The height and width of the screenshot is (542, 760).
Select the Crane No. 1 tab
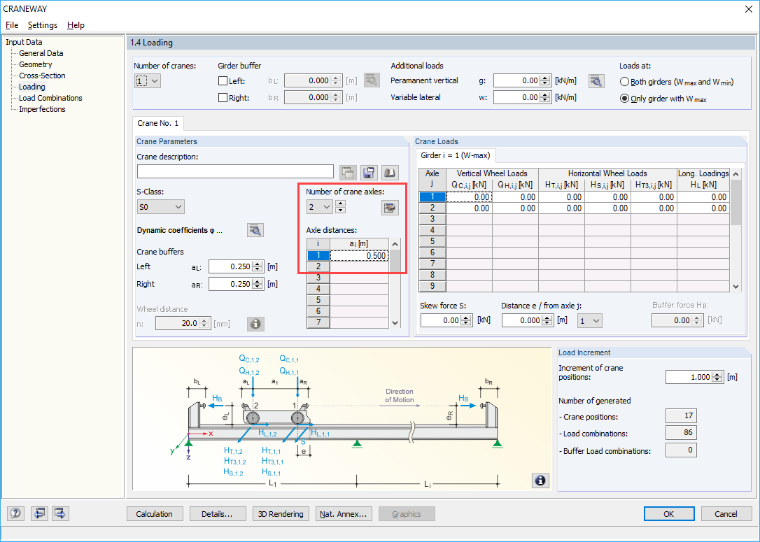tap(158, 123)
